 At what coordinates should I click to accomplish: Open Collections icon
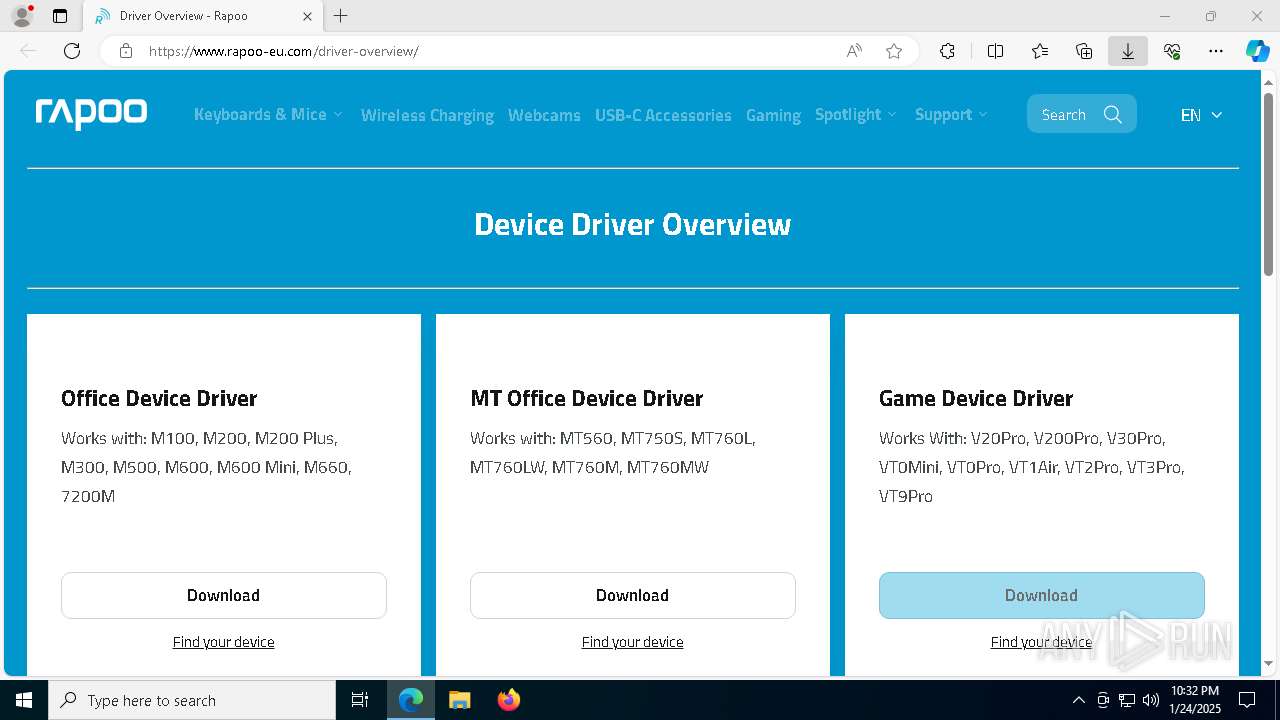[x=1084, y=51]
